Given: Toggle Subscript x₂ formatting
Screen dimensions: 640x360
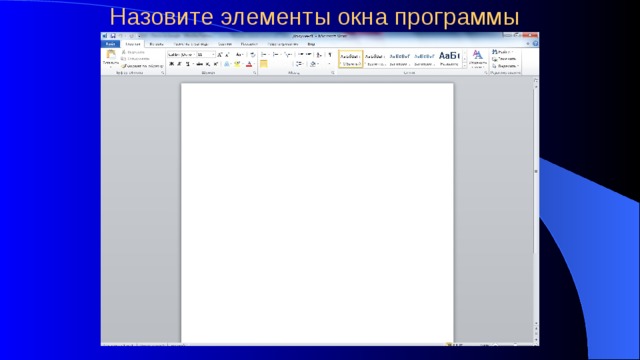Looking at the screenshot, I should (x=208, y=64).
